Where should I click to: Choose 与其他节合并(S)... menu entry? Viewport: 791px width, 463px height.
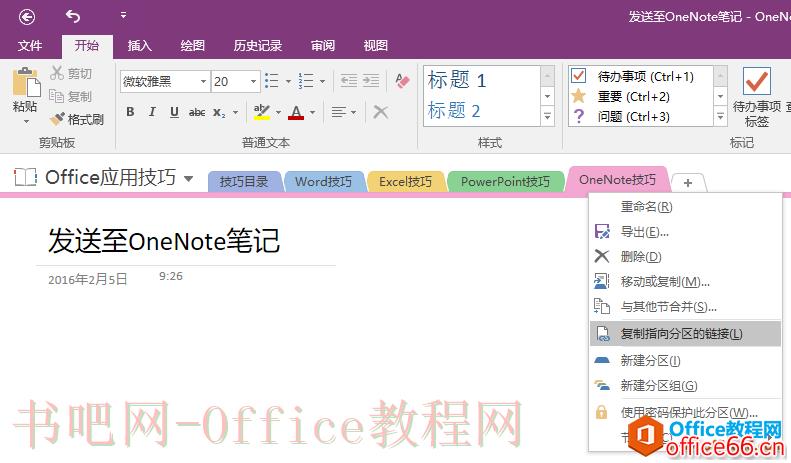point(685,306)
